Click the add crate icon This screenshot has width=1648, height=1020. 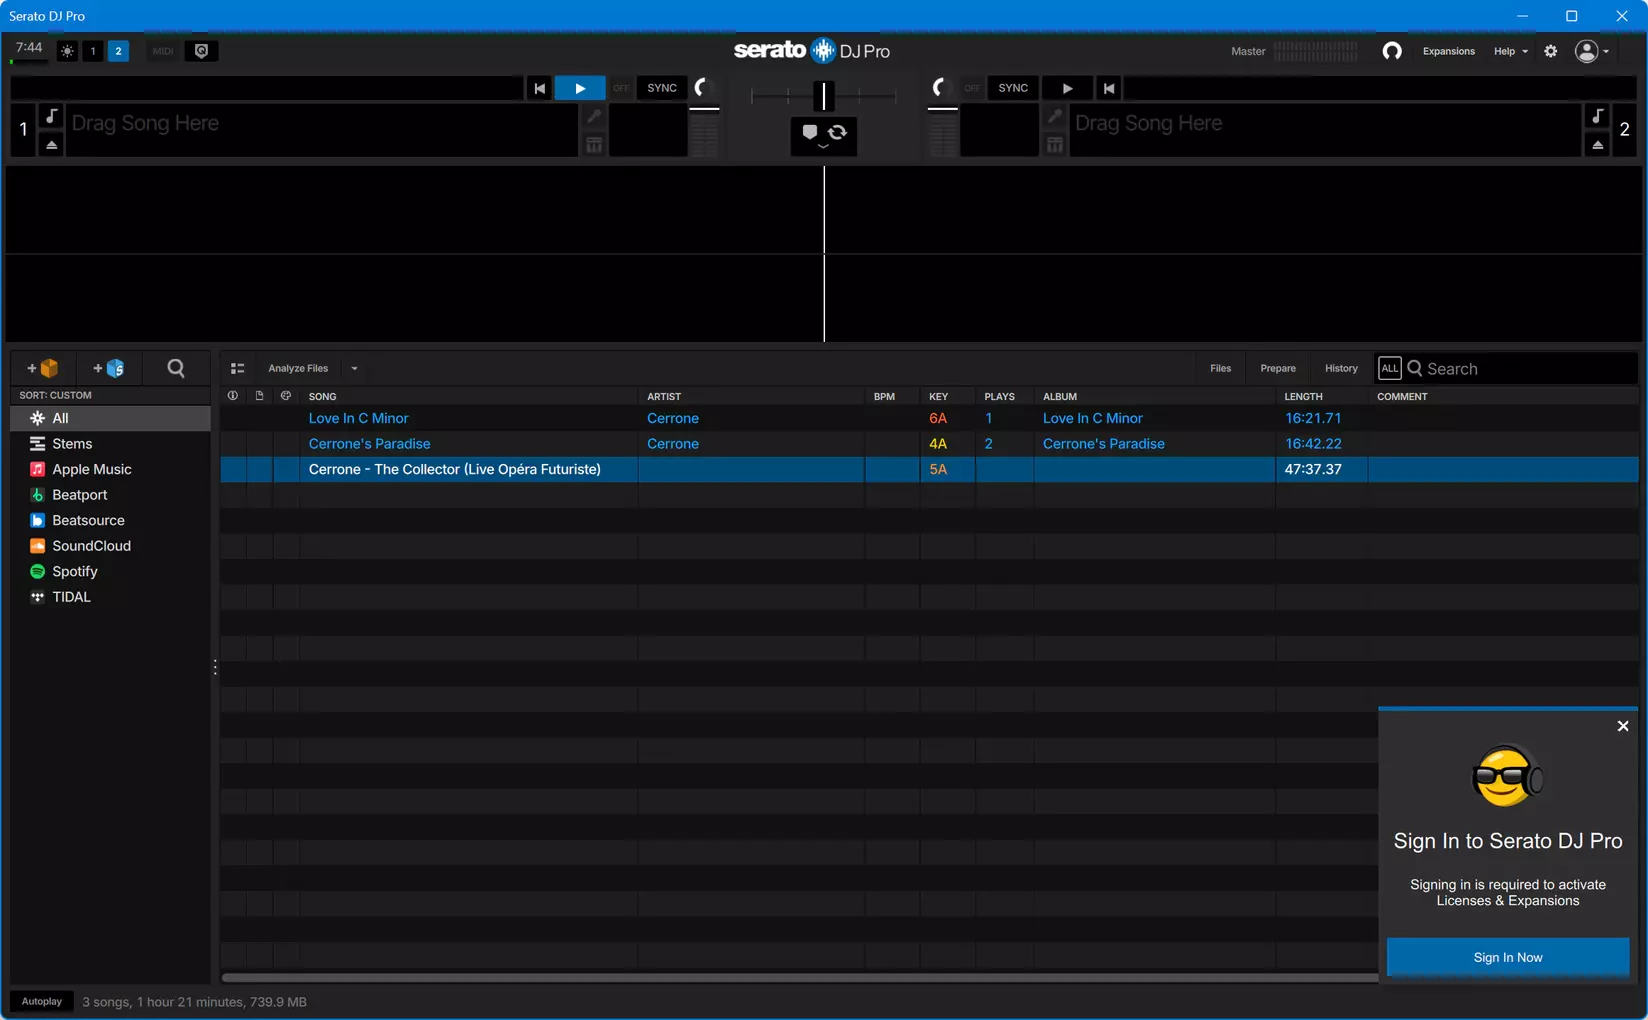click(43, 368)
